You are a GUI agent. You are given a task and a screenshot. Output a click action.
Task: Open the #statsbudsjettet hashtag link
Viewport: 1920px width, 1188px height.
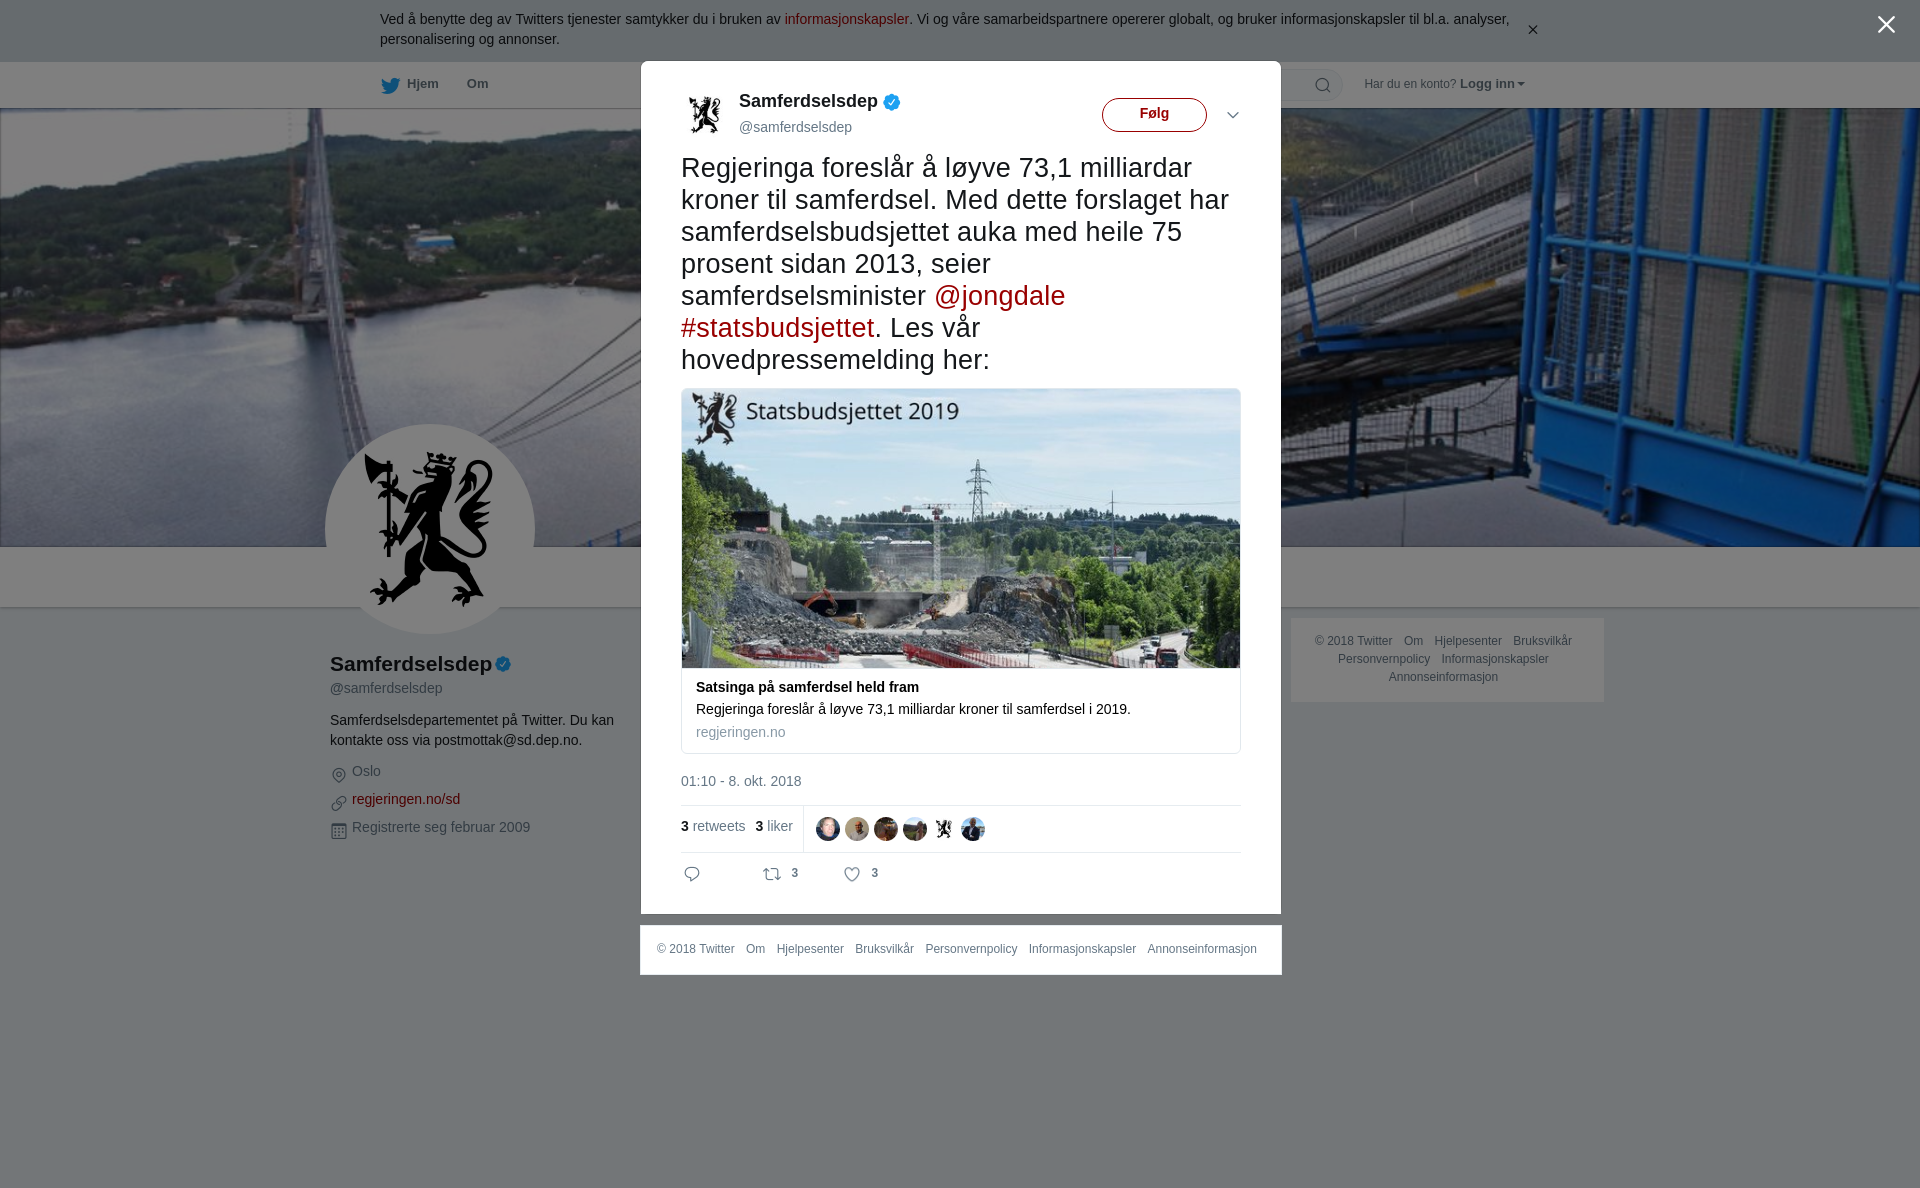(x=778, y=328)
